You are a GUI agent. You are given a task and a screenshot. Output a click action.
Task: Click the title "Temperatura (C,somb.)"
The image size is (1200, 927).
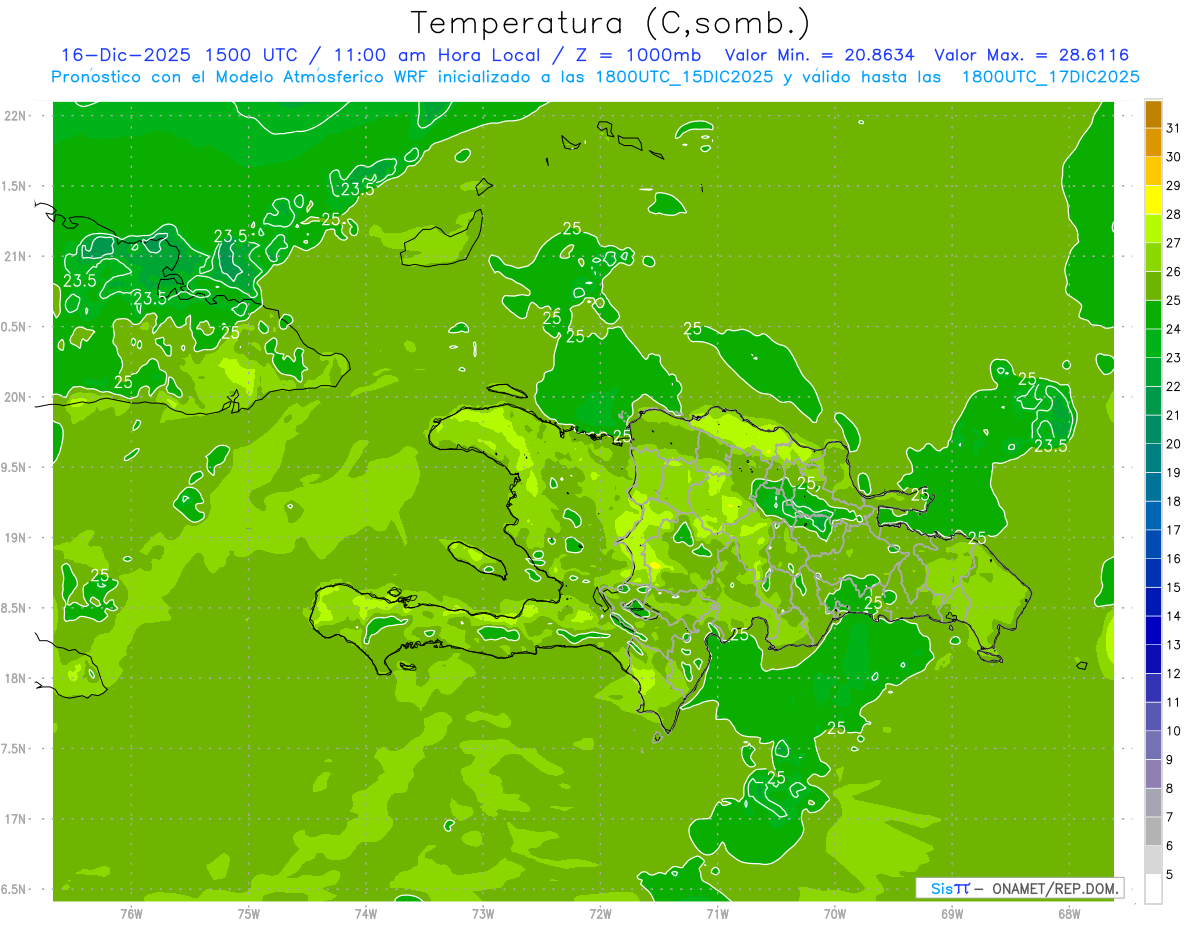pos(610,23)
